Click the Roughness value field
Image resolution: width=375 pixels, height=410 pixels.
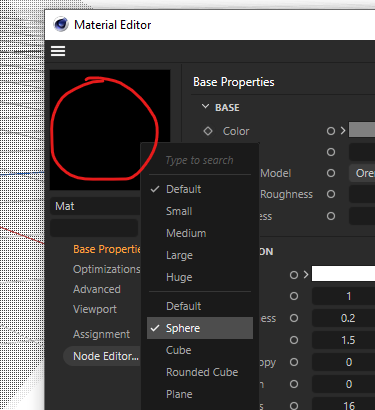point(362,194)
